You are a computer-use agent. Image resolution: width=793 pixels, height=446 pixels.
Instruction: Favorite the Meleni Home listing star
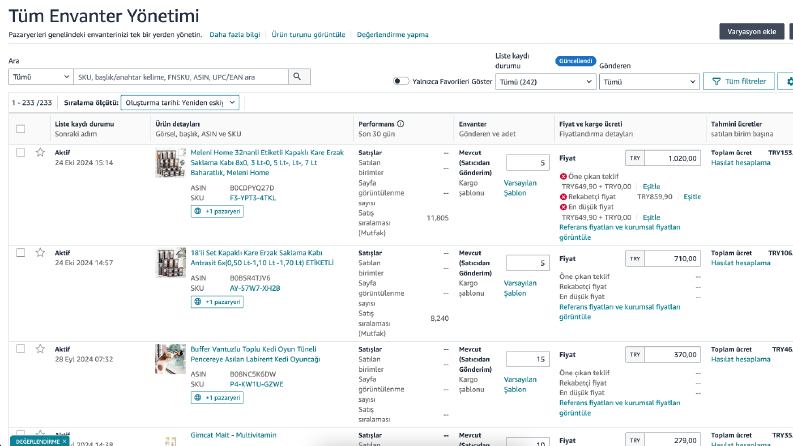point(40,152)
